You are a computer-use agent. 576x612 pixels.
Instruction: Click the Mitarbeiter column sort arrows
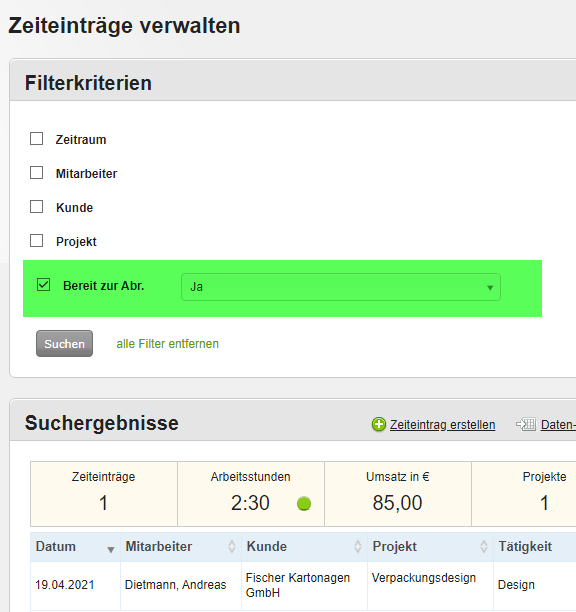click(232, 546)
